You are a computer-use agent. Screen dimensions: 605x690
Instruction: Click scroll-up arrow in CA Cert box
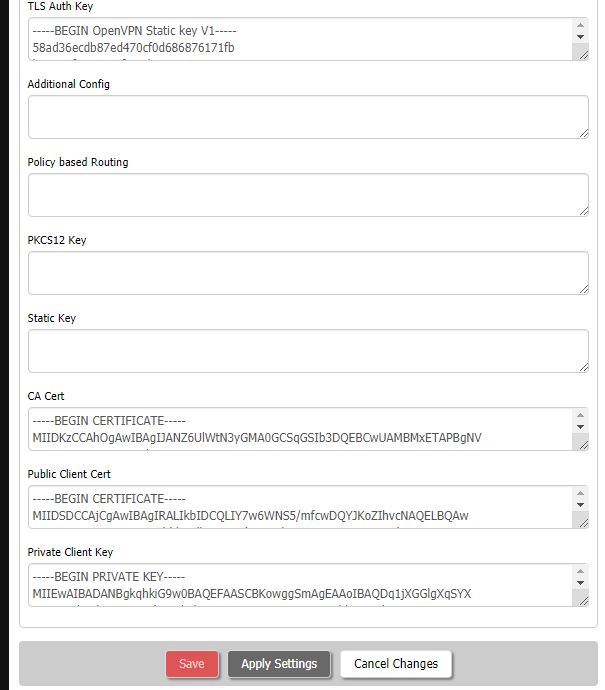[580, 415]
